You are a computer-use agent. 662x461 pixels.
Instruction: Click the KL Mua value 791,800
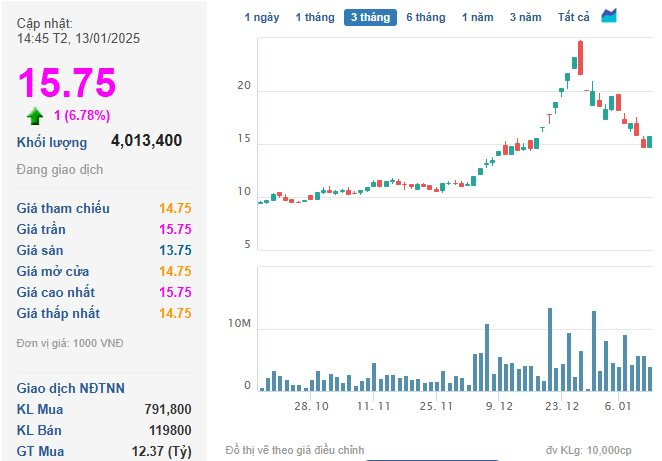[x=168, y=409]
